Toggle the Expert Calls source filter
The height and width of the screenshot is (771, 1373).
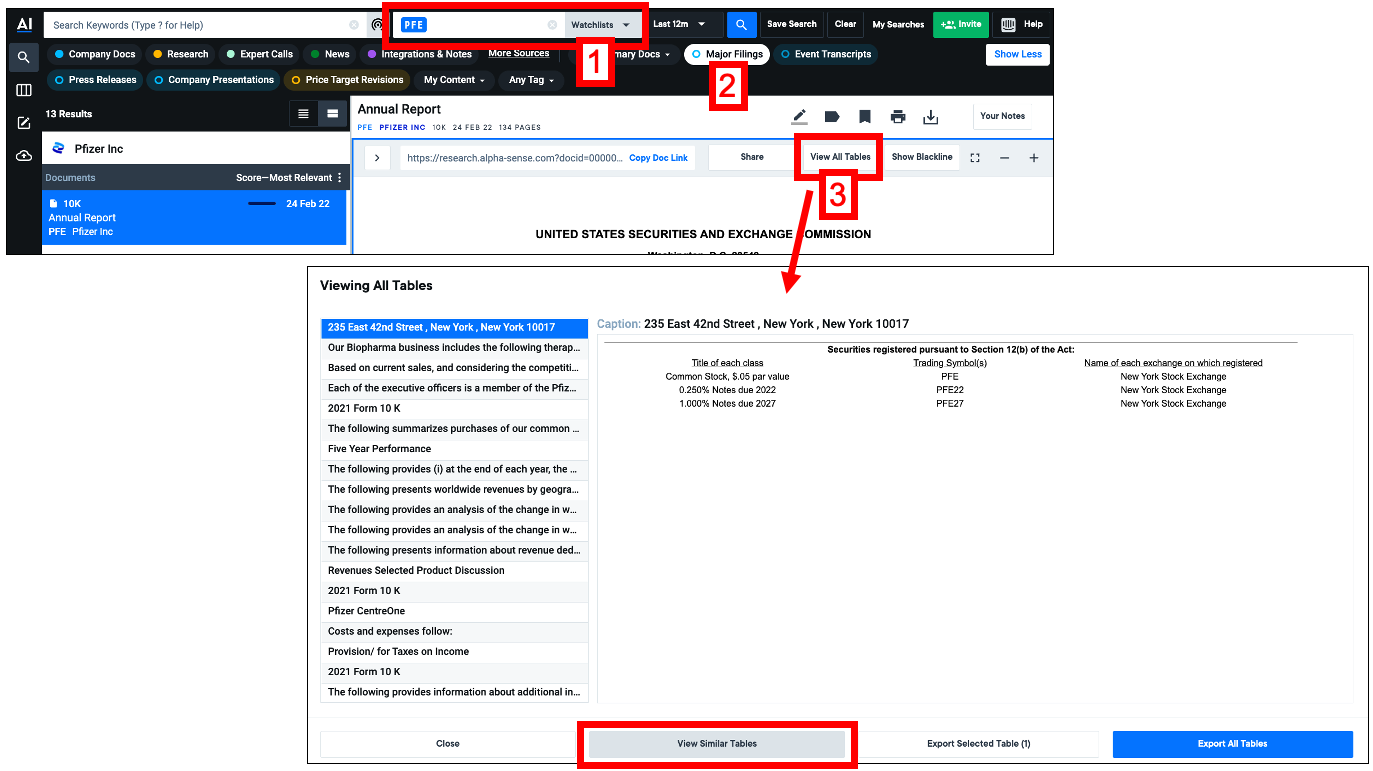coord(260,54)
